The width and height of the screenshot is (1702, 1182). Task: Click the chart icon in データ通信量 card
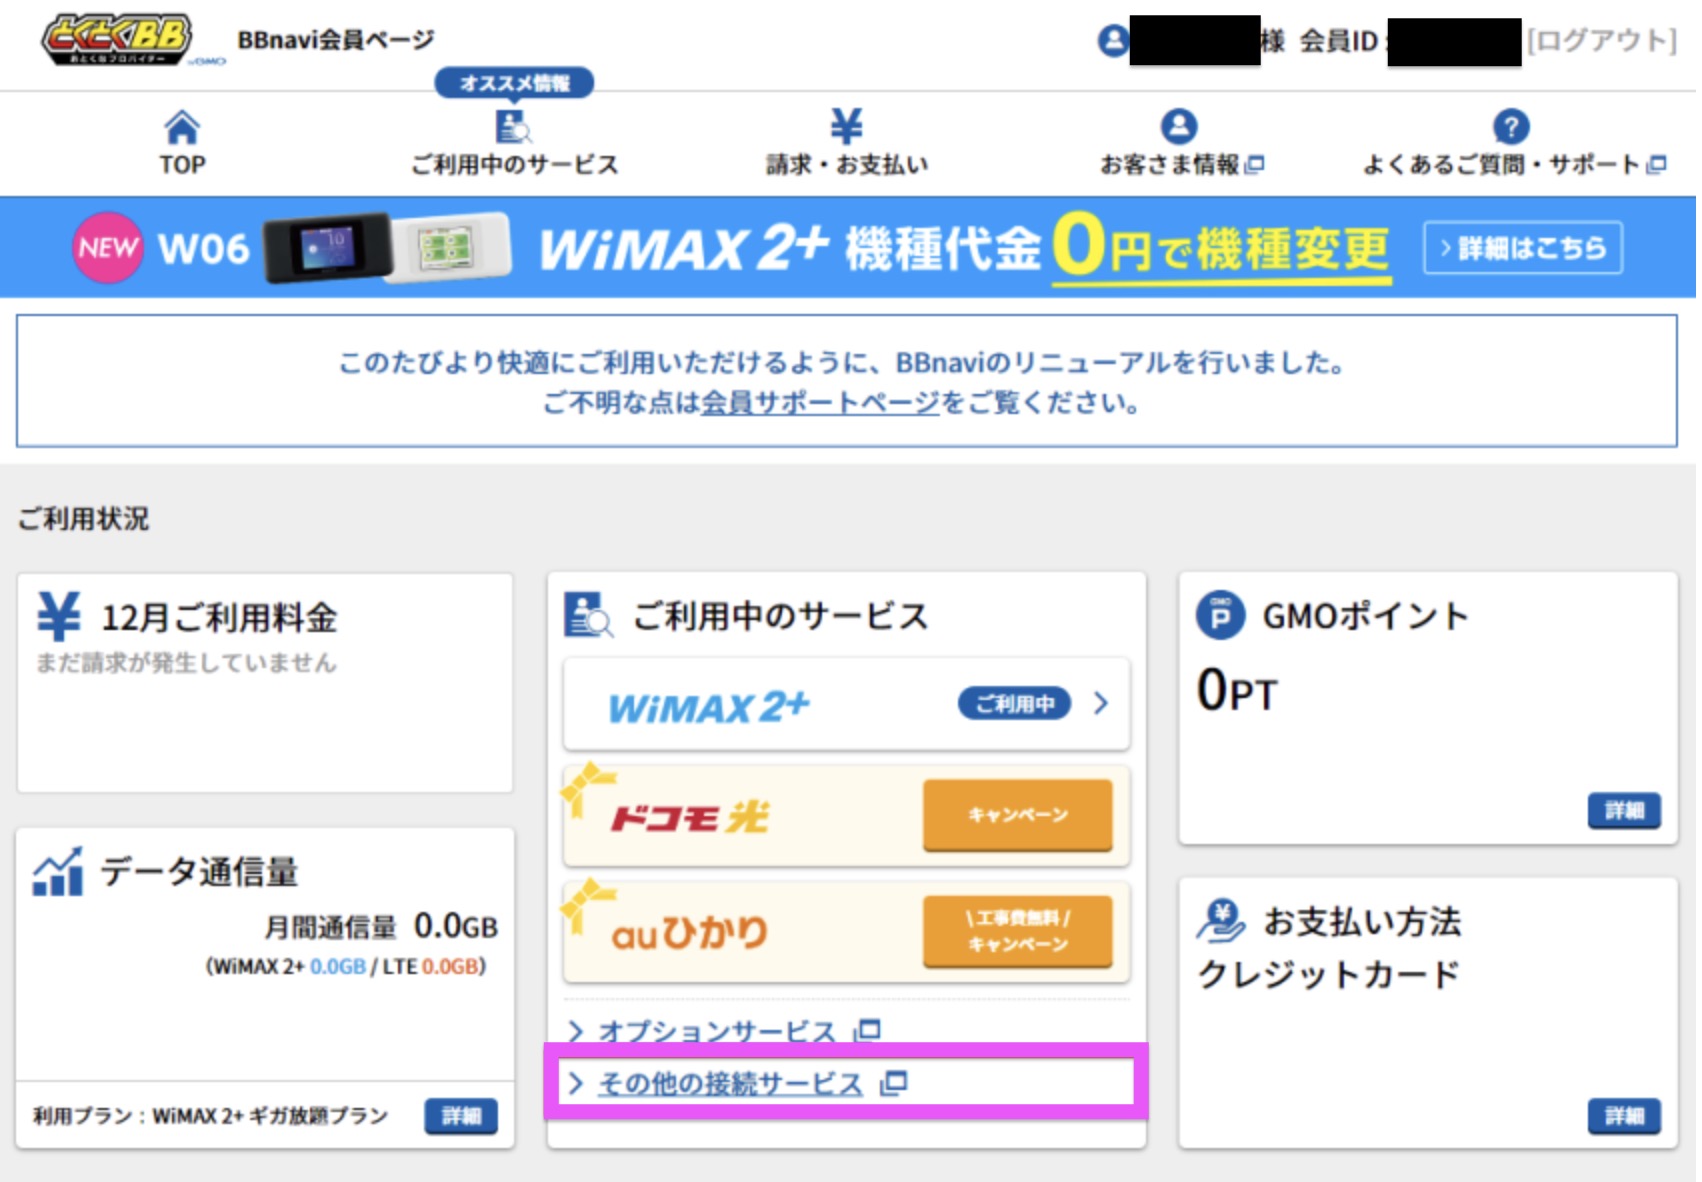58,872
